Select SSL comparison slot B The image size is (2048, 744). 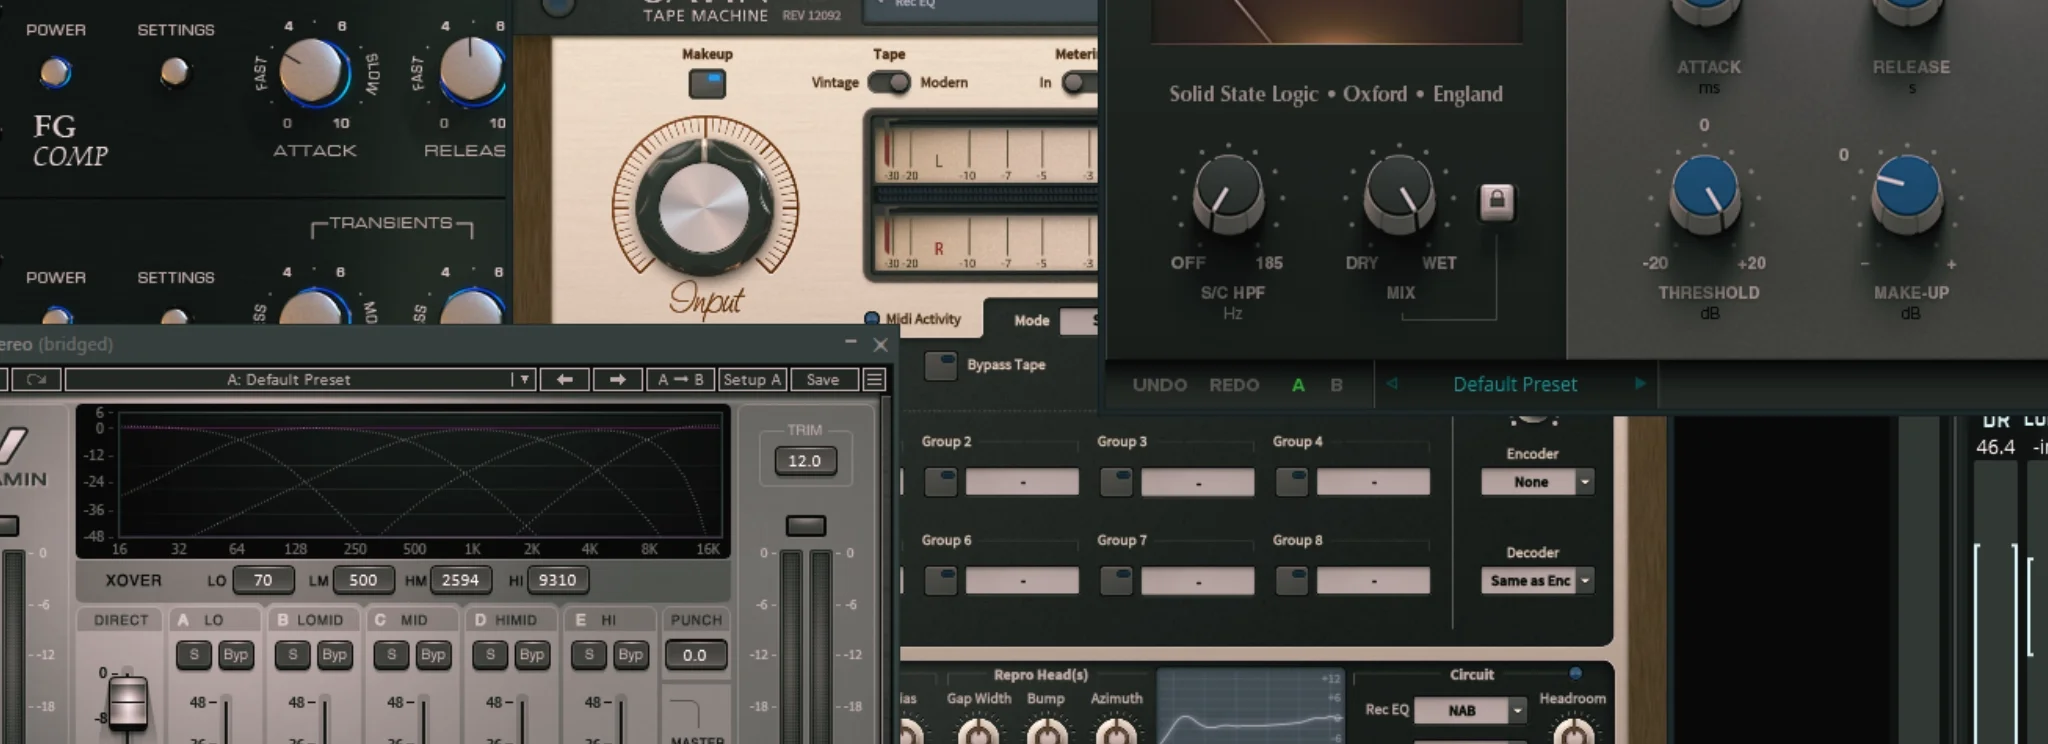coord(1336,385)
